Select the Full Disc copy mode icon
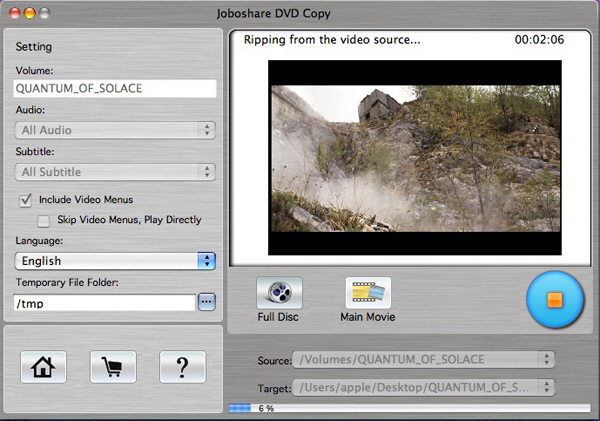 (279, 293)
